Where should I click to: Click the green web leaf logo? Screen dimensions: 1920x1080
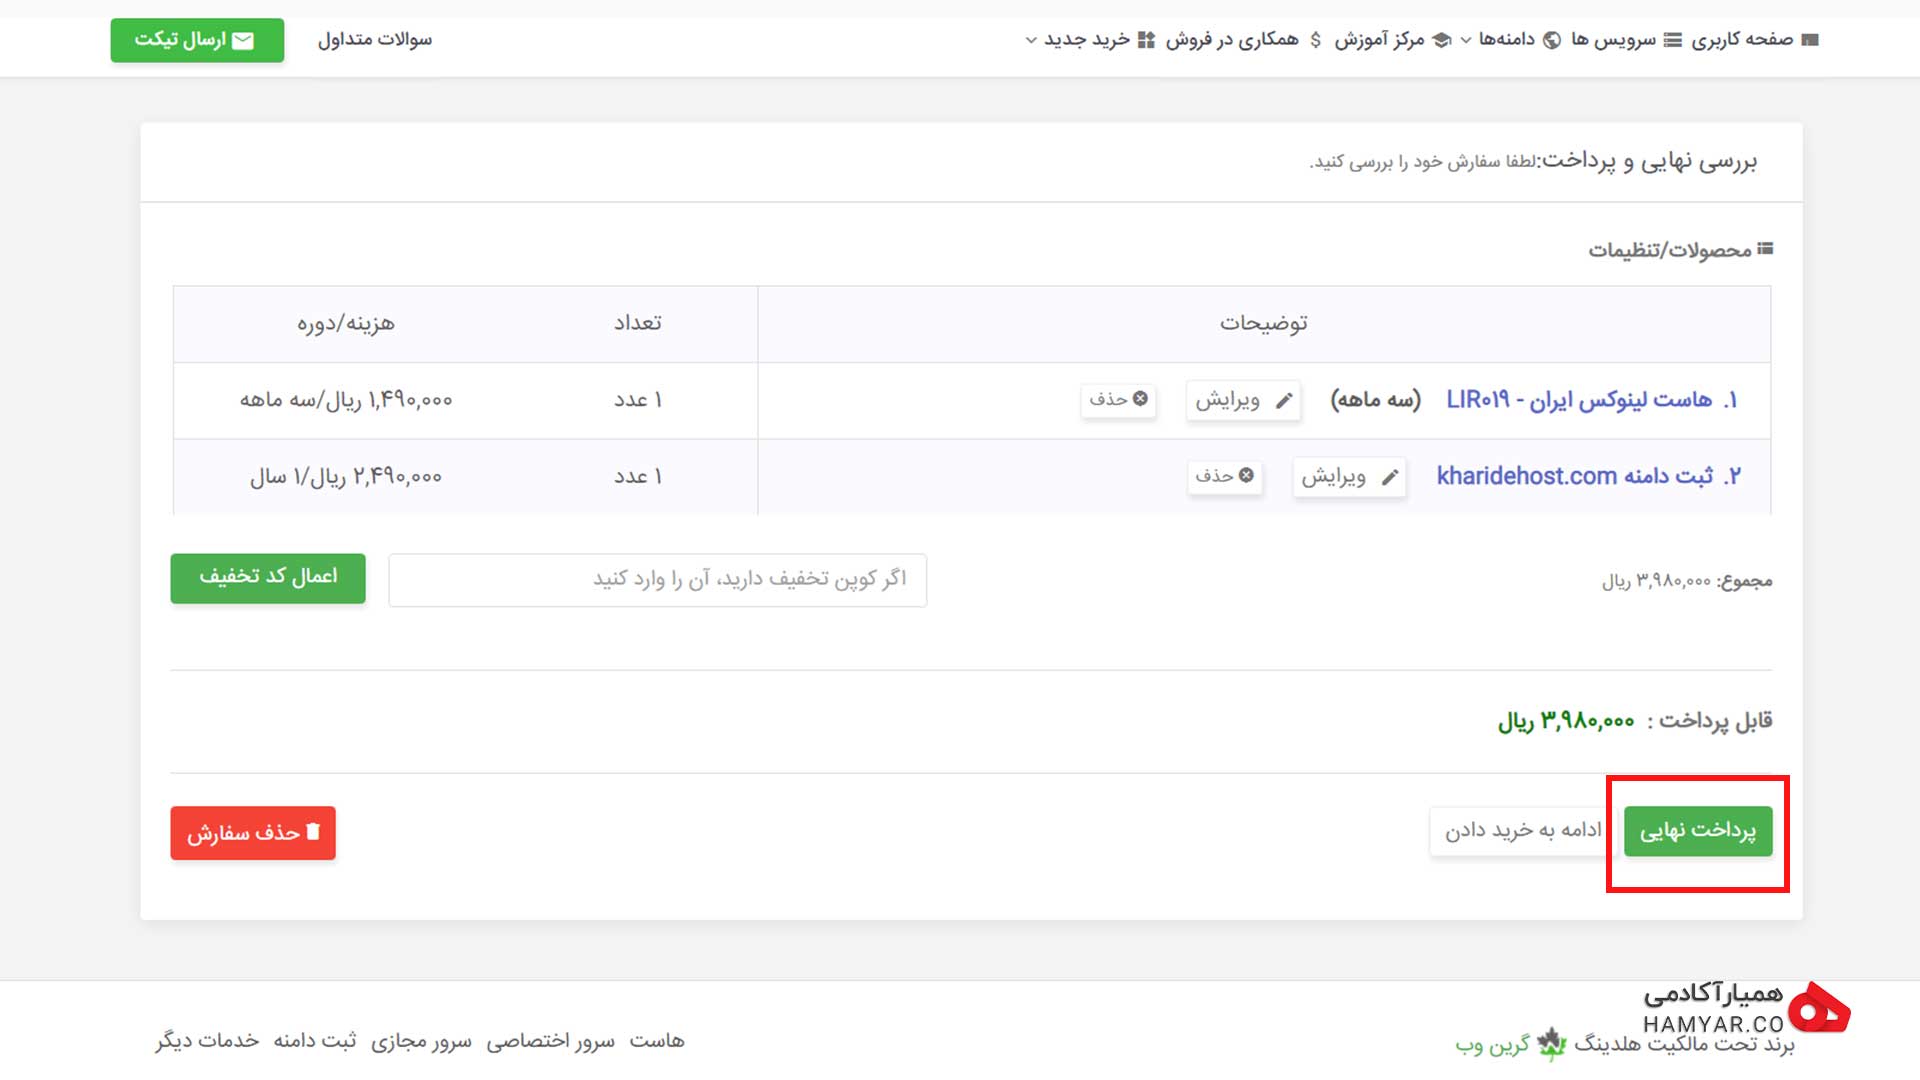1551,1044
